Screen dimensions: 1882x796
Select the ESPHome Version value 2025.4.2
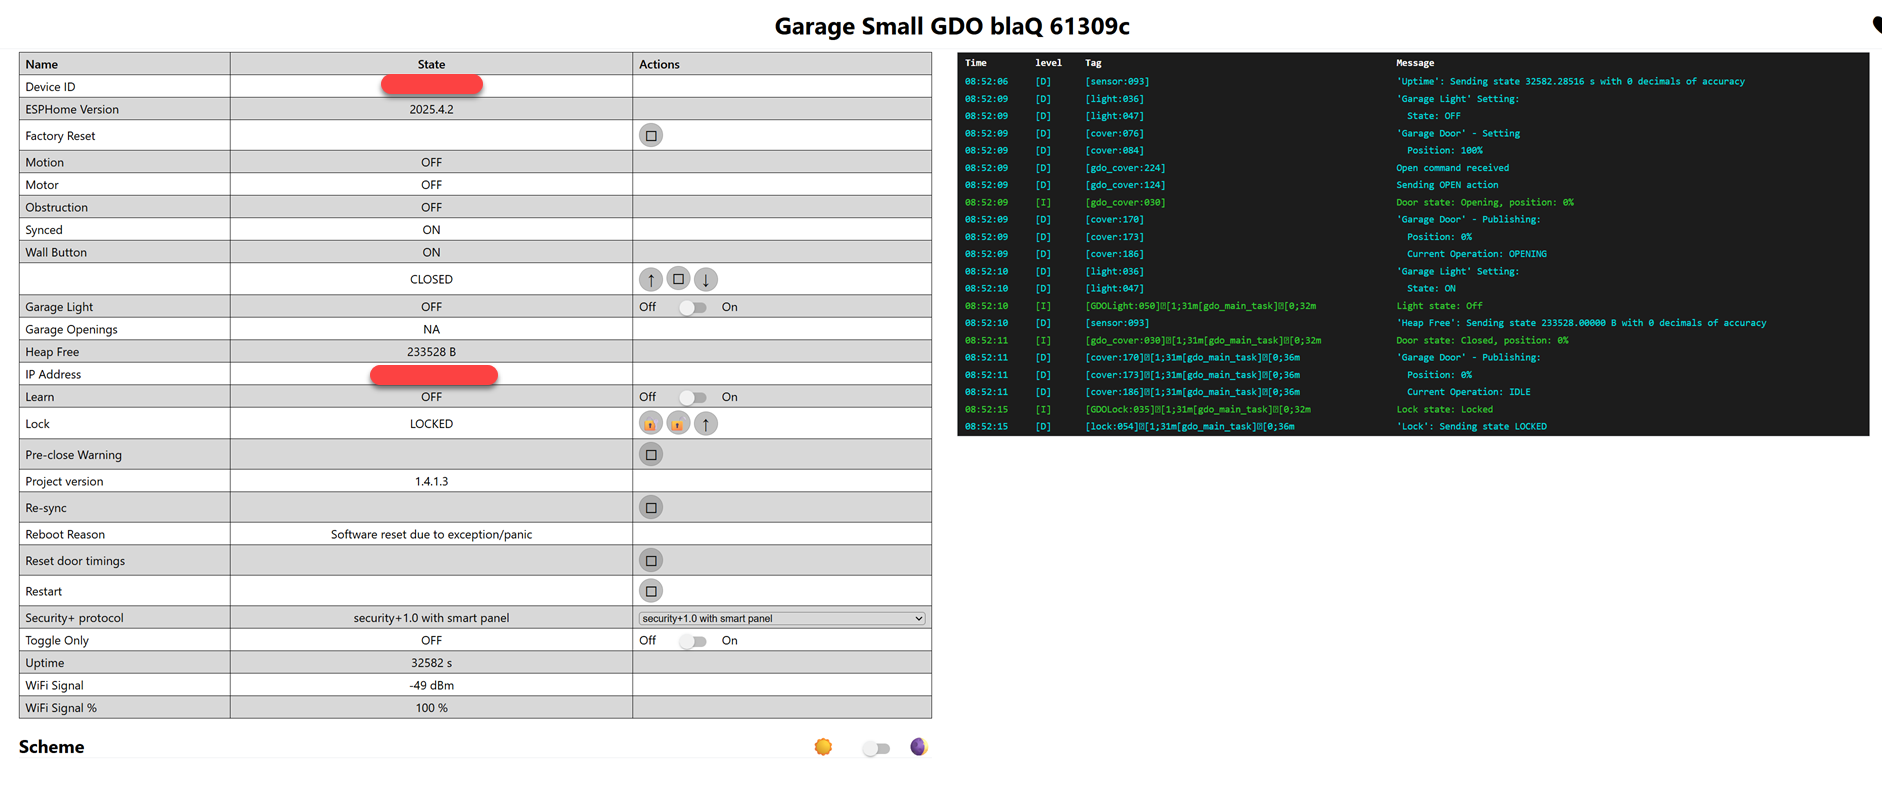coord(431,109)
